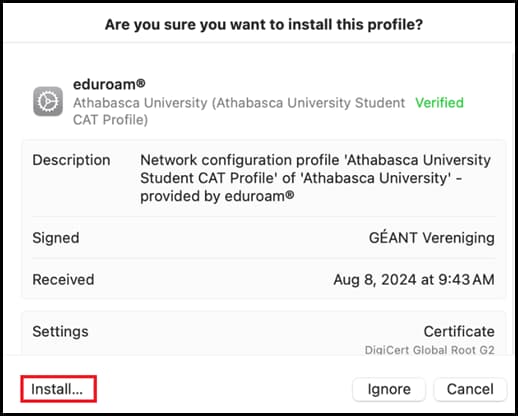Click the network configuration description text
518x416 pixels.
(x=315, y=178)
